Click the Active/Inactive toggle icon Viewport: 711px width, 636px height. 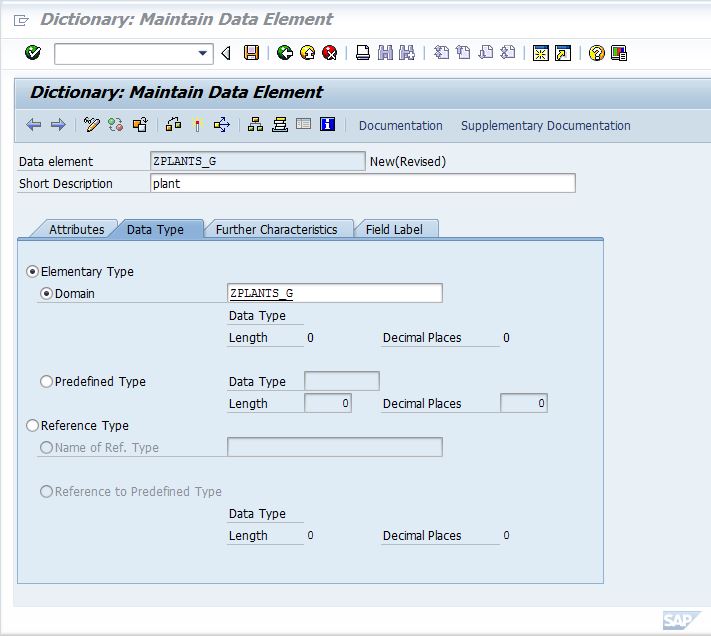coord(116,125)
